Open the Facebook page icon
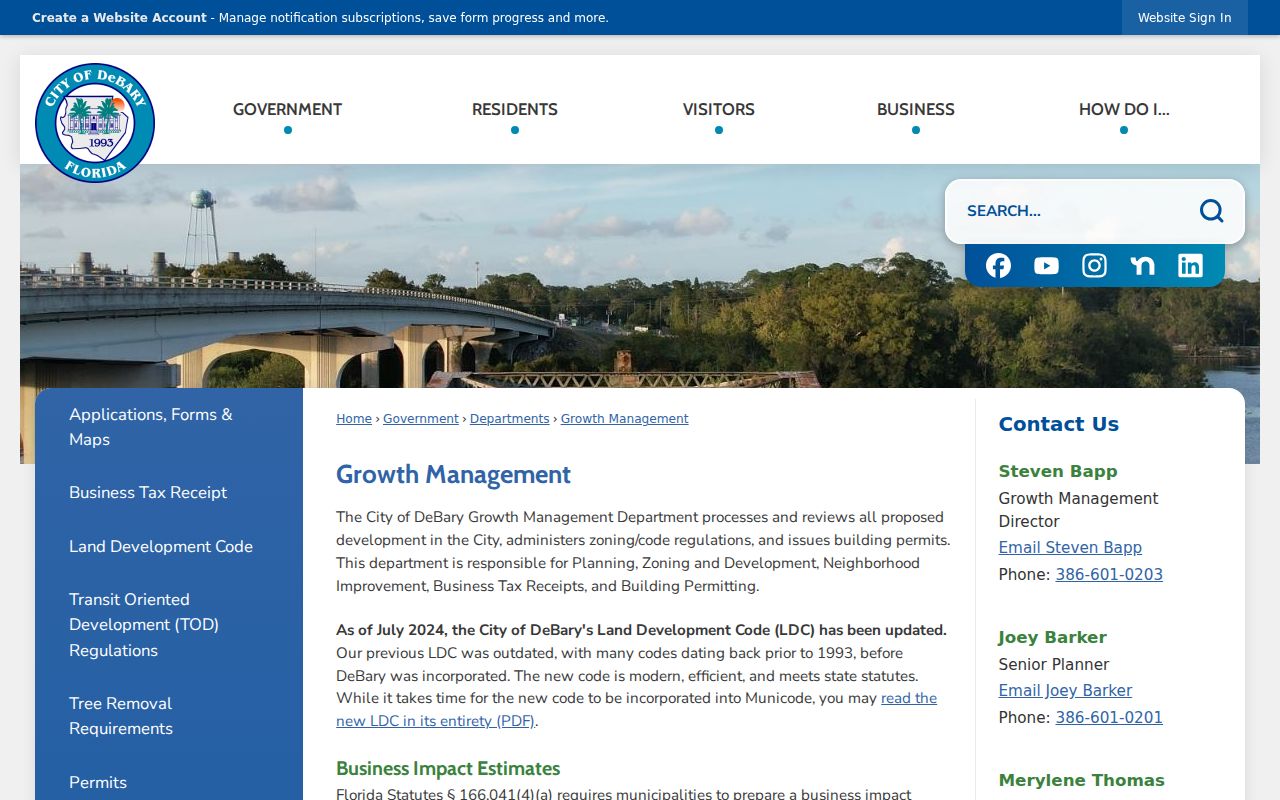 pyautogui.click(x=998, y=265)
